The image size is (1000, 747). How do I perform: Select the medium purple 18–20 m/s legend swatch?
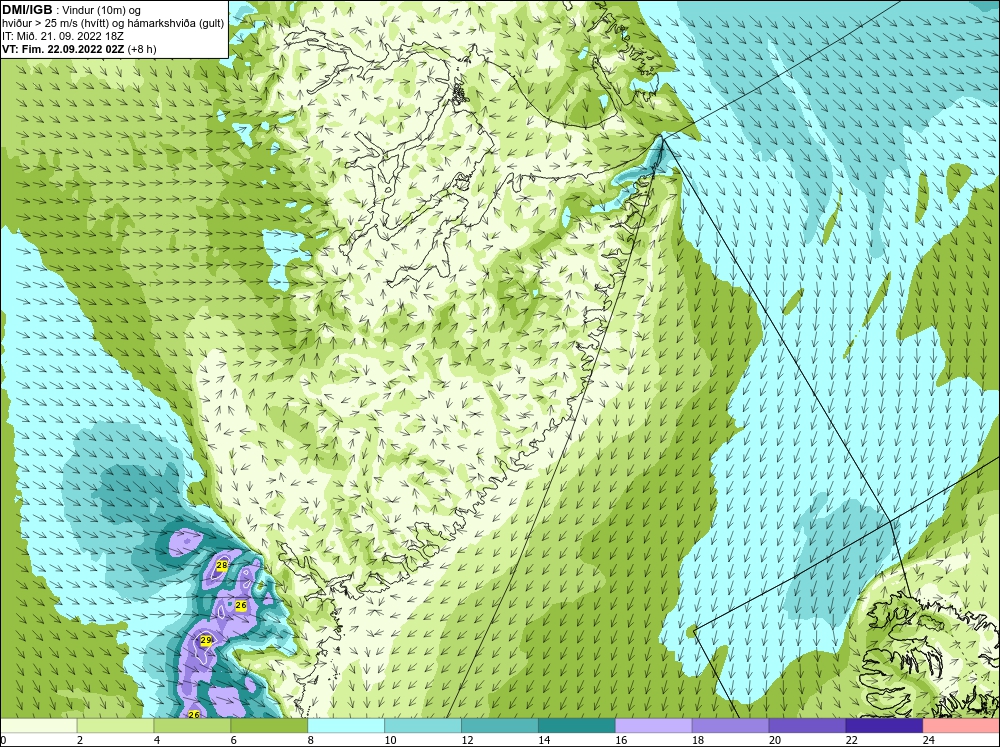(x=730, y=725)
